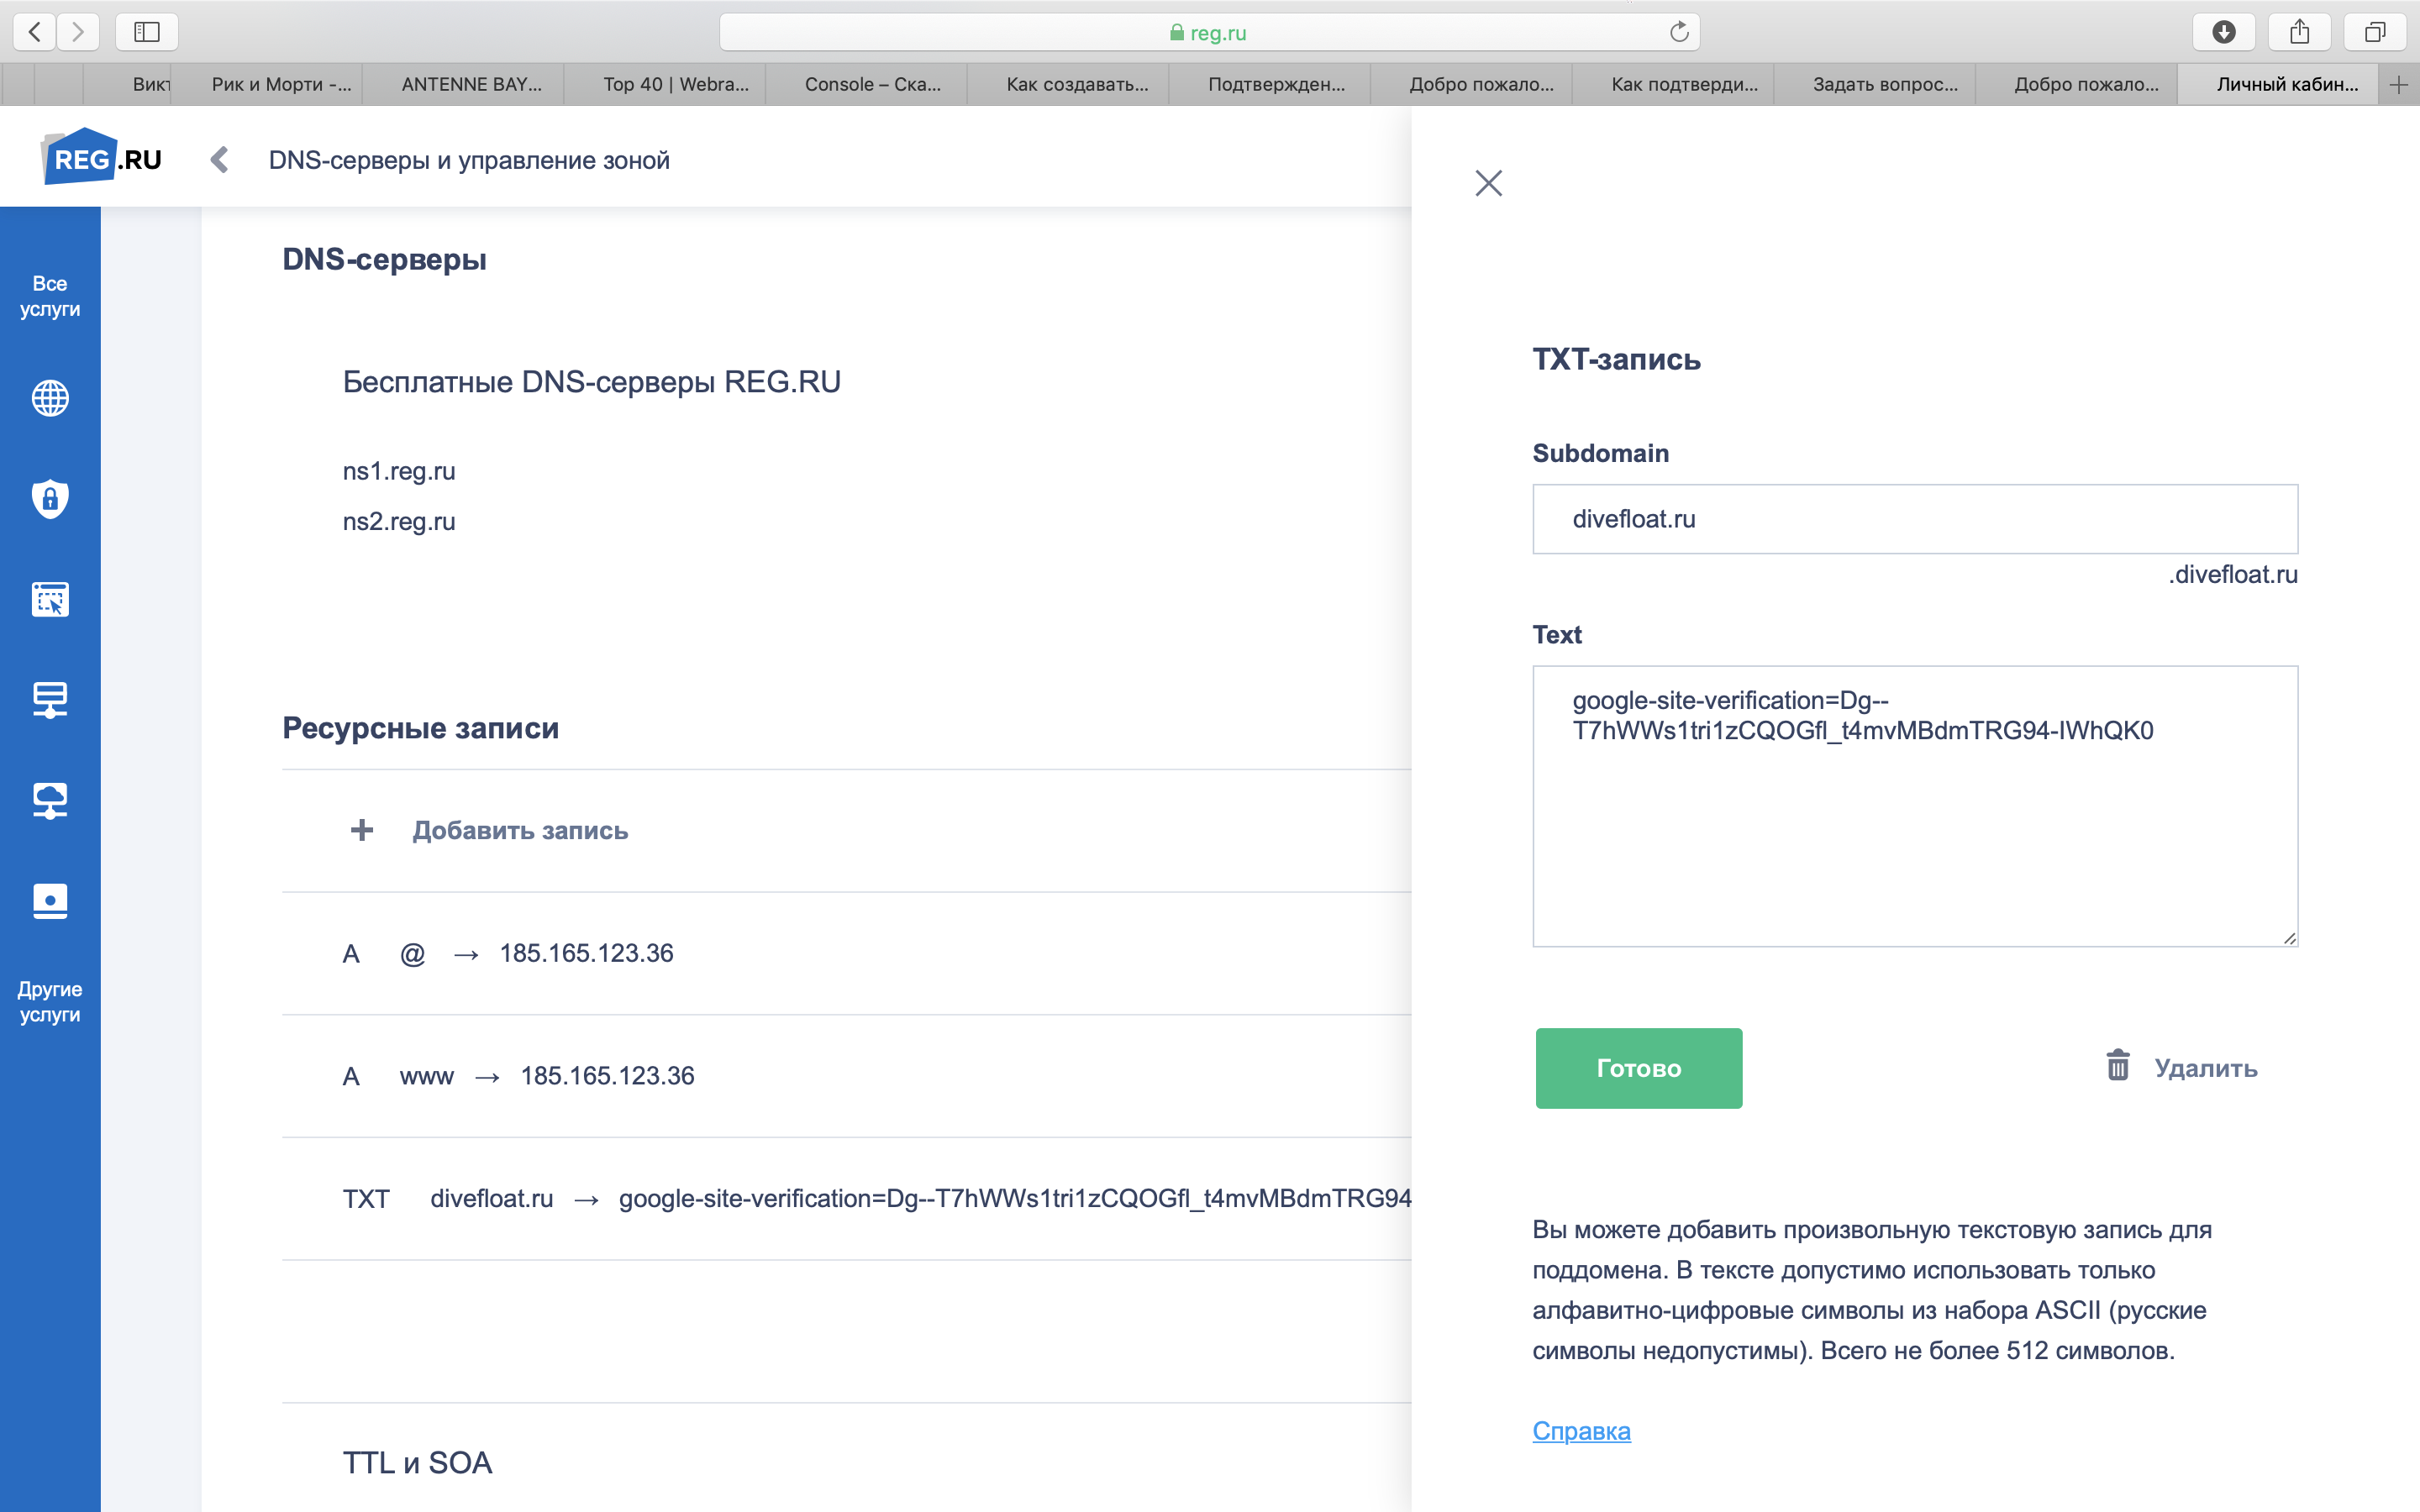Open the cloud server icon in the sidebar
The width and height of the screenshot is (2420, 1512).
pos(50,800)
